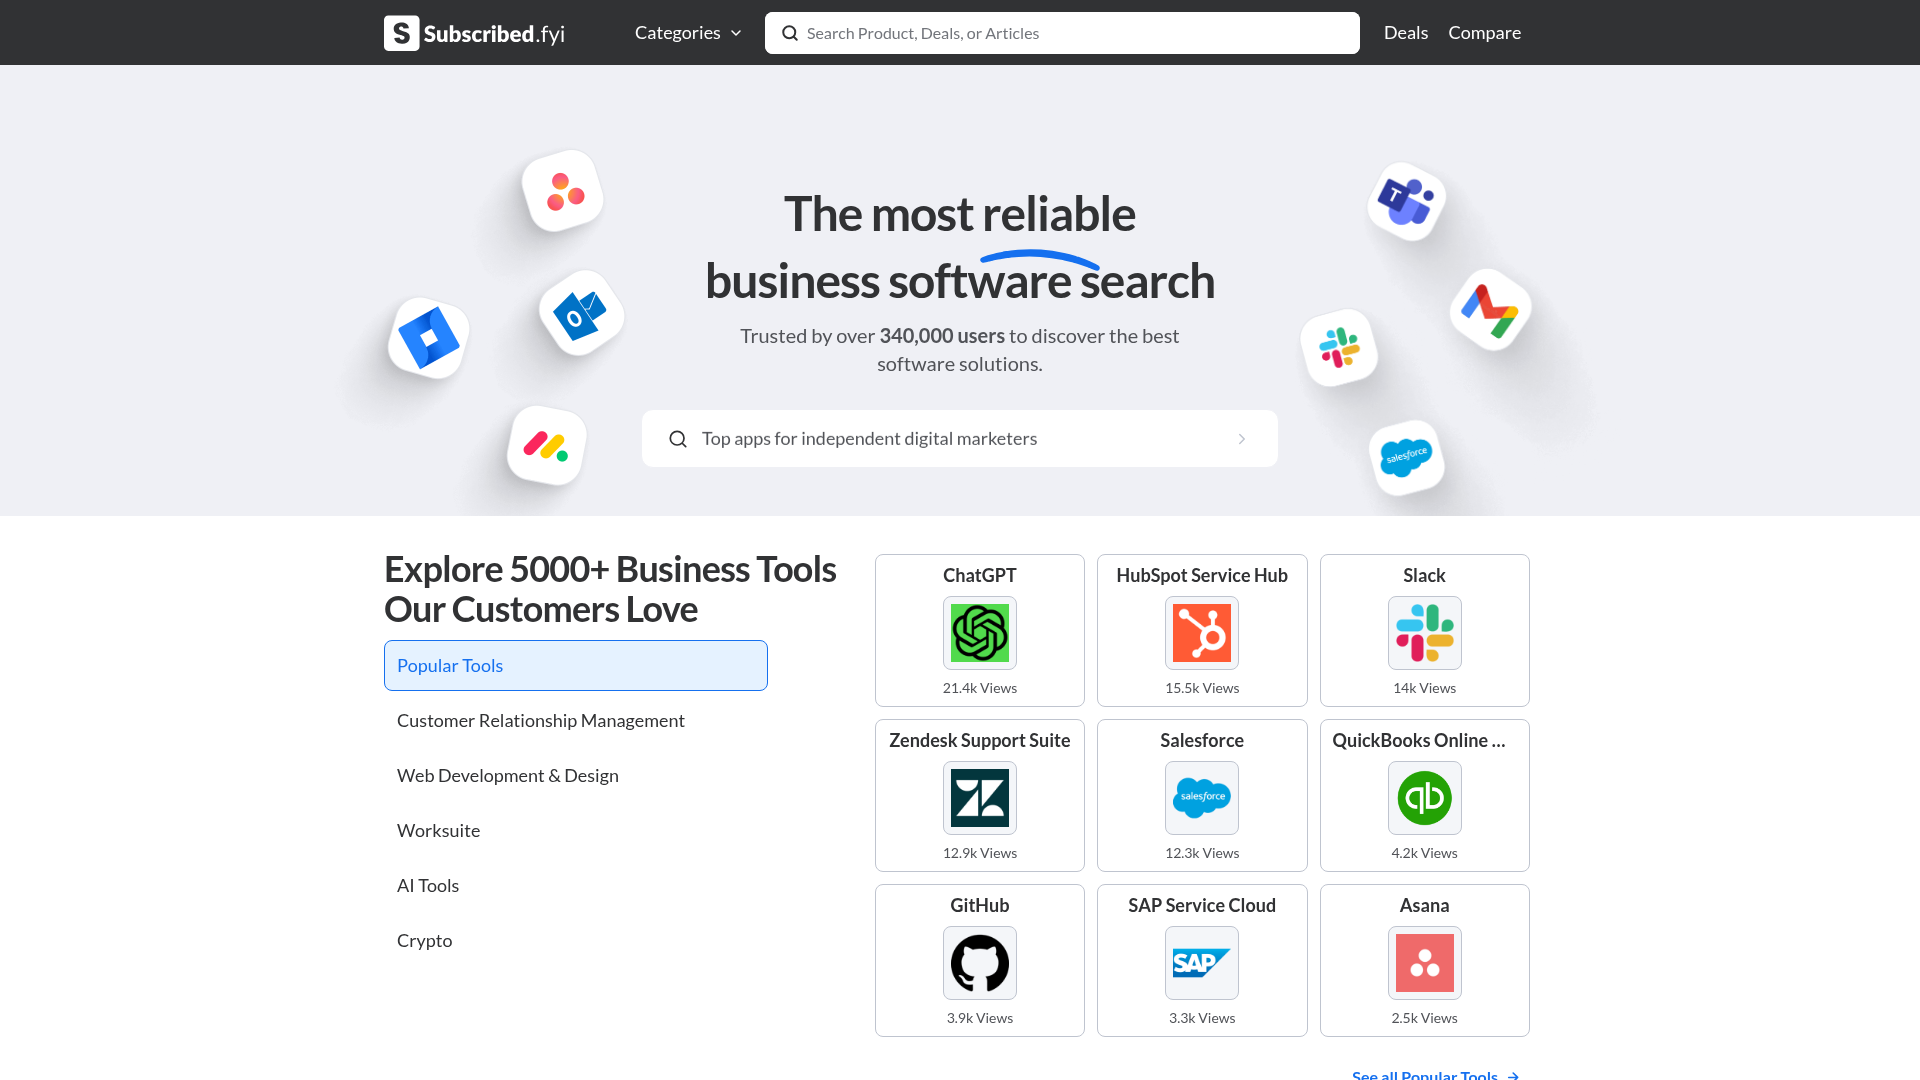
Task: Click the Asana card title text
Action: pos(1425,905)
